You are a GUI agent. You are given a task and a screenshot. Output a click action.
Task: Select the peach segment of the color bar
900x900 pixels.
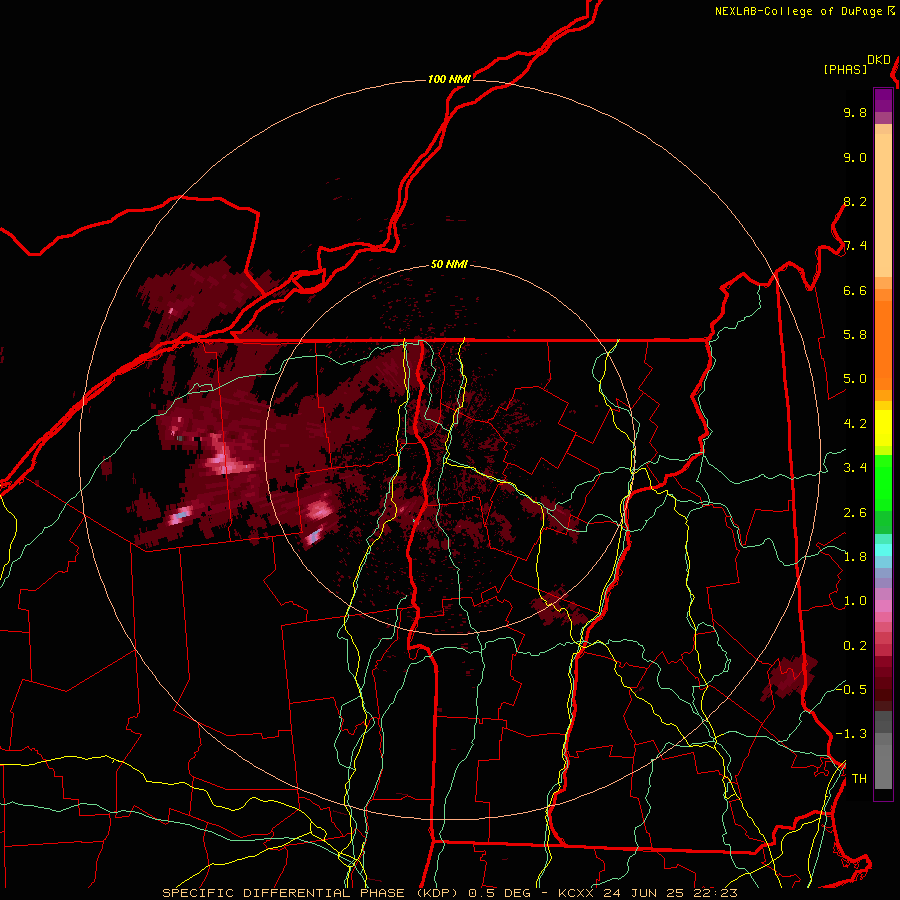pyautogui.click(x=883, y=201)
